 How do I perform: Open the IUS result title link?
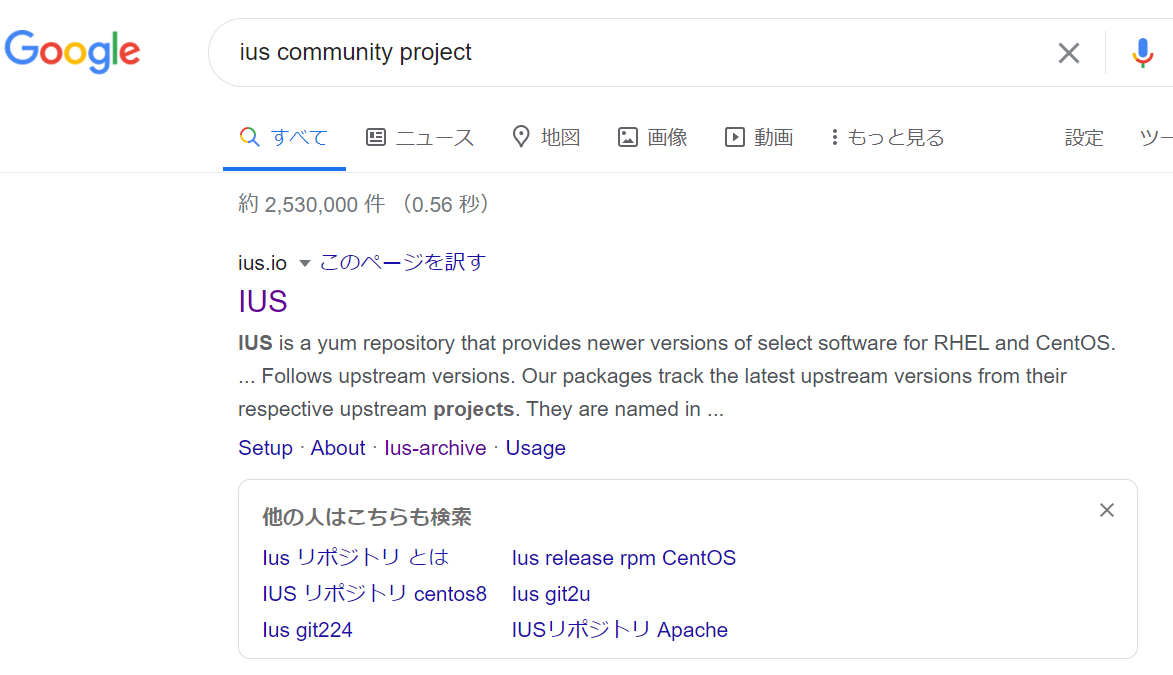(x=263, y=302)
